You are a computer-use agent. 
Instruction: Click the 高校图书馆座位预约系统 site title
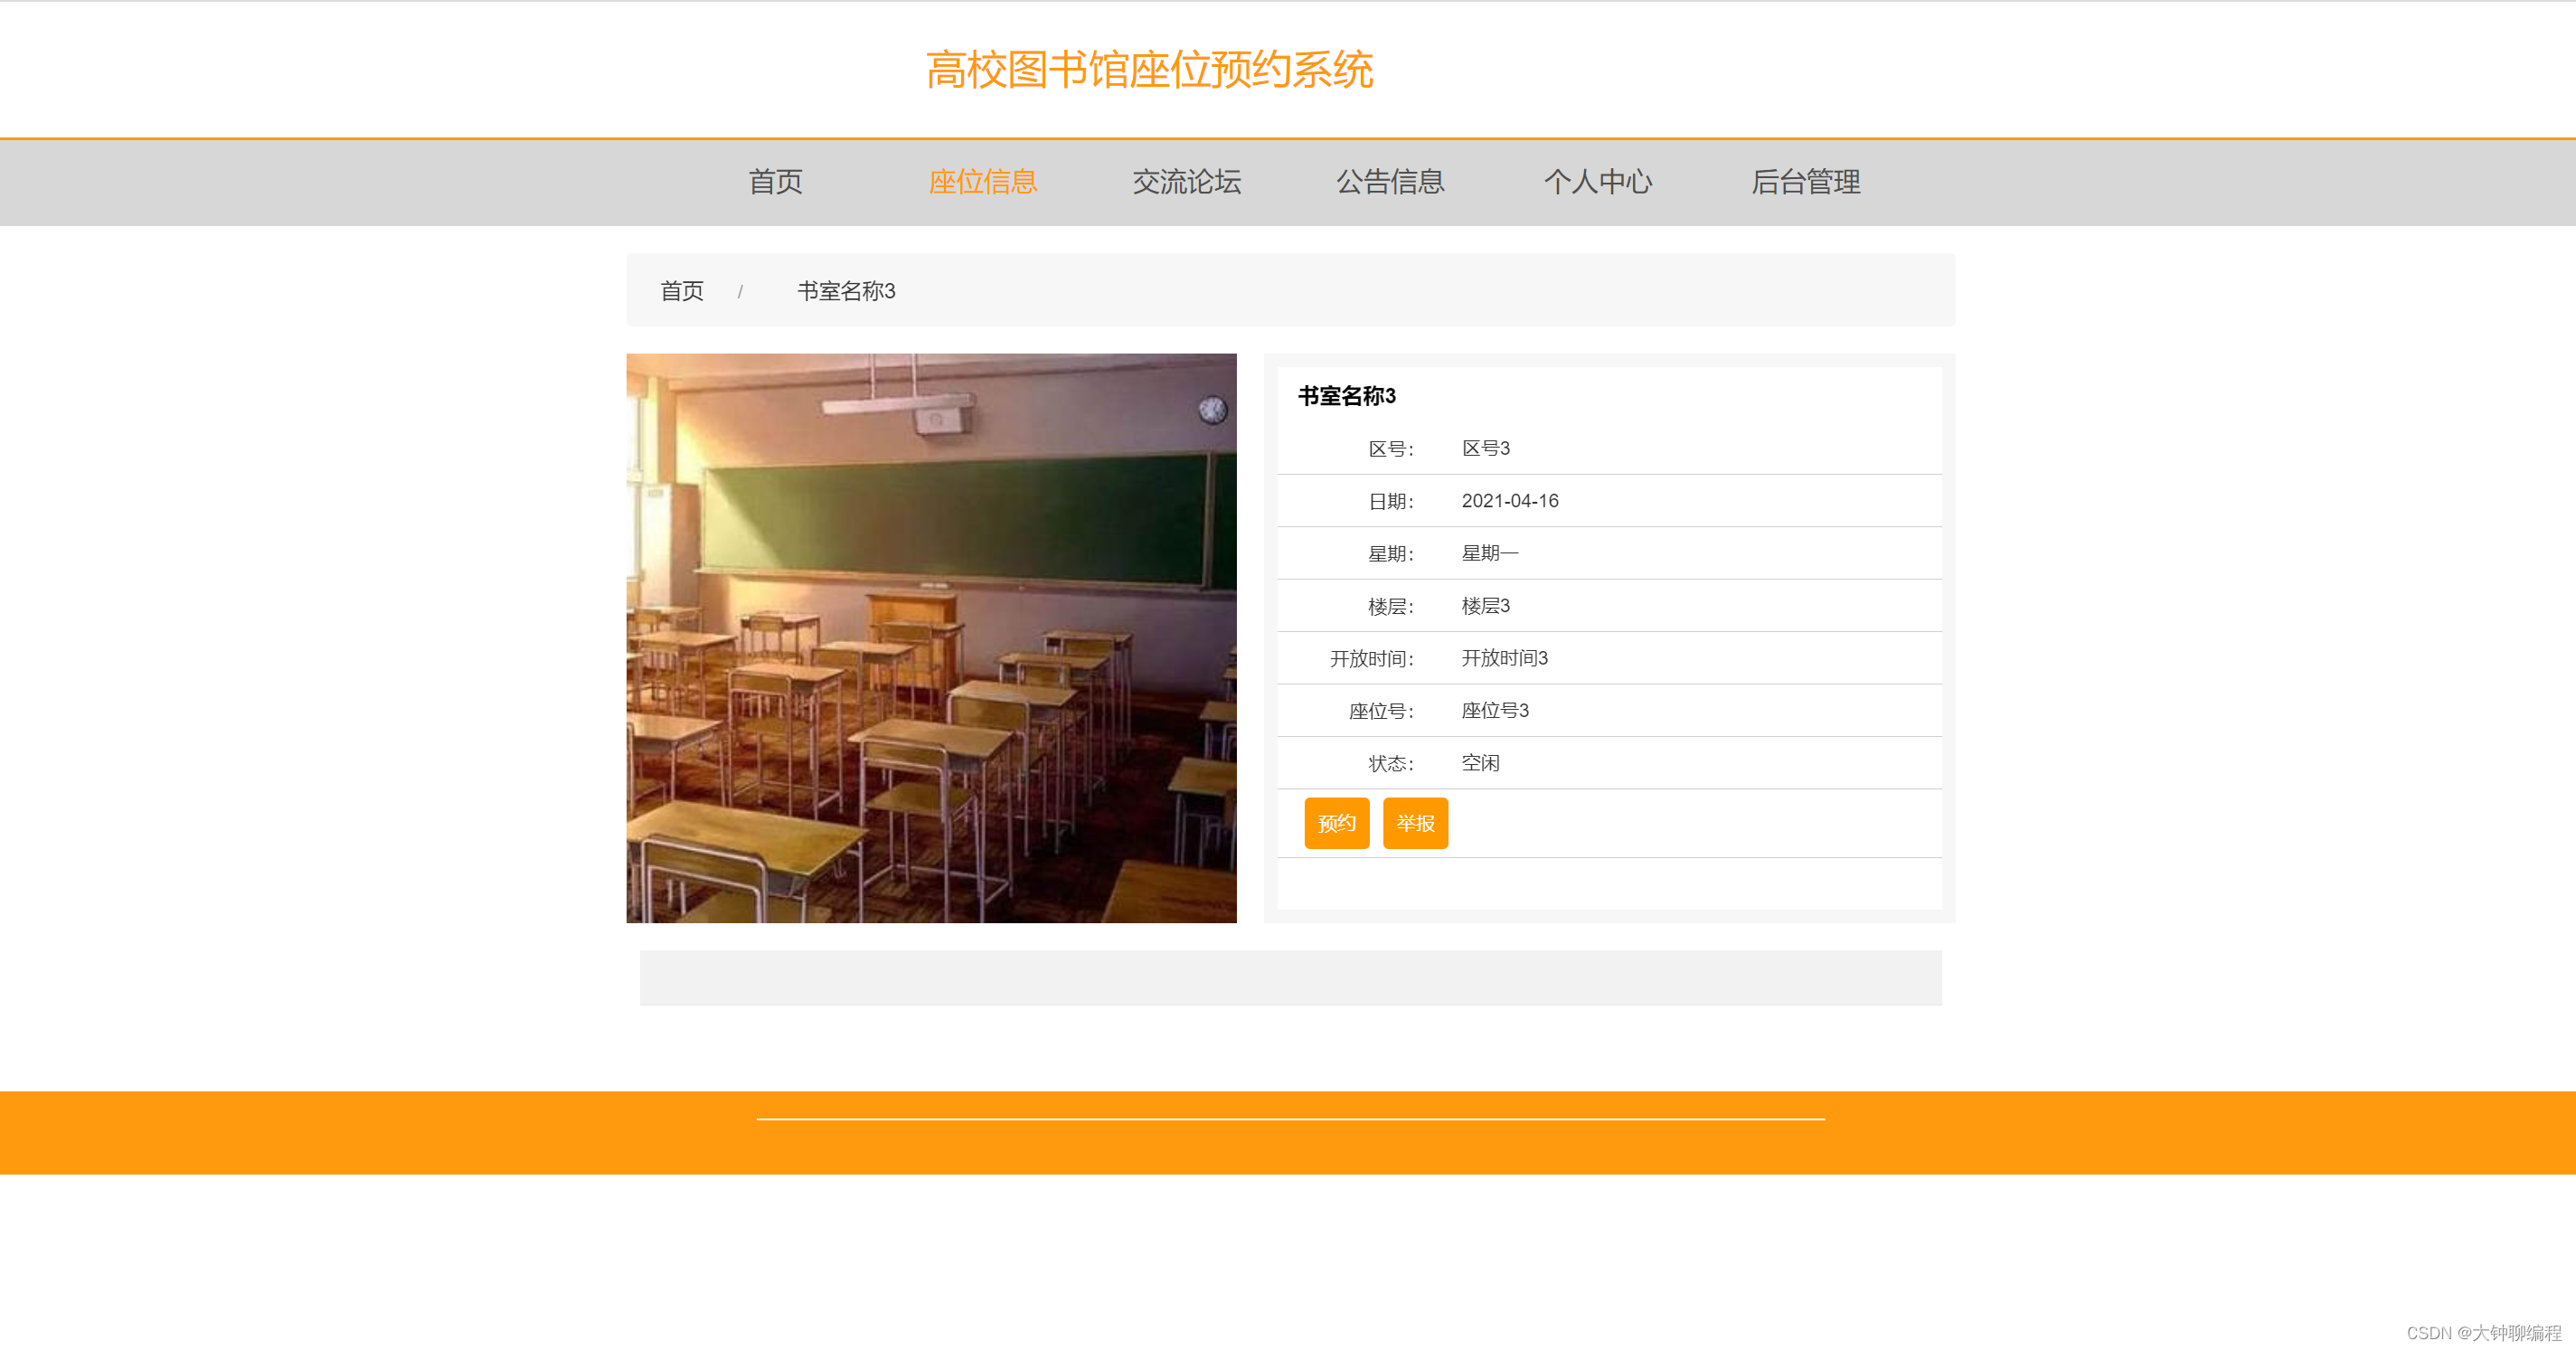pyautogui.click(x=1148, y=70)
